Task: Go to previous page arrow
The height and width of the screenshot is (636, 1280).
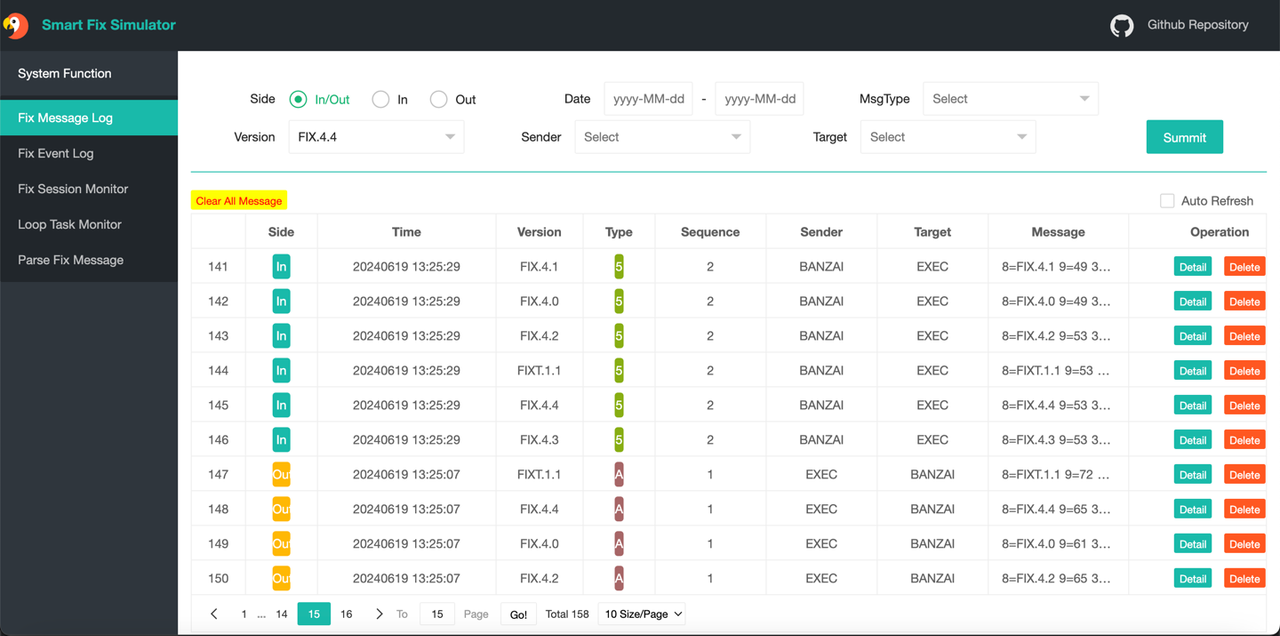Action: tap(214, 614)
